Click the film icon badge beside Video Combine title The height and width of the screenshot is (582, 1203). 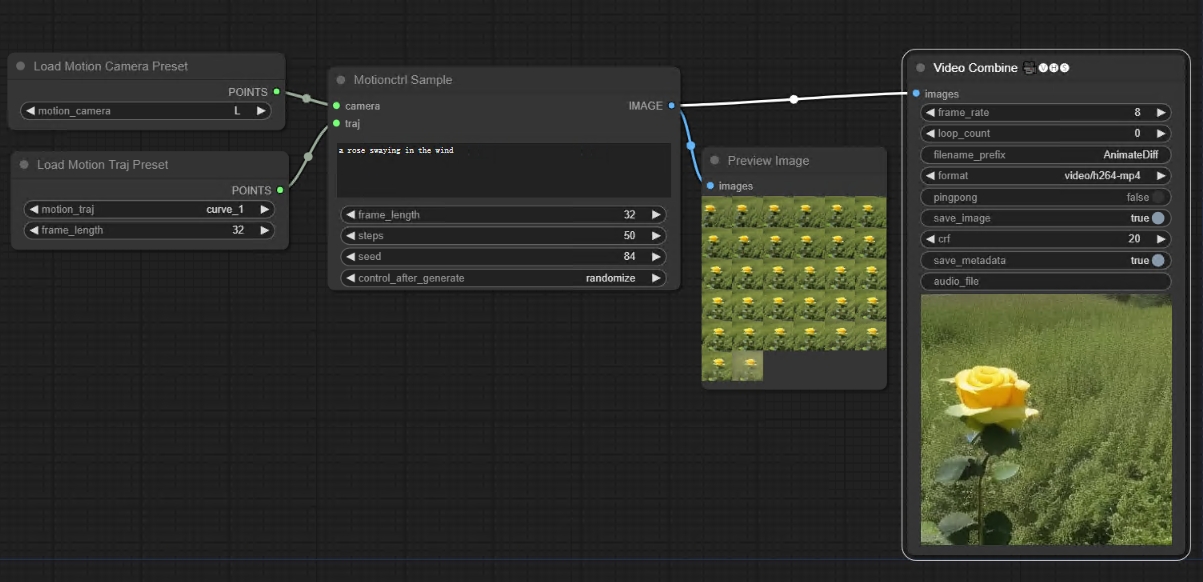1028,68
